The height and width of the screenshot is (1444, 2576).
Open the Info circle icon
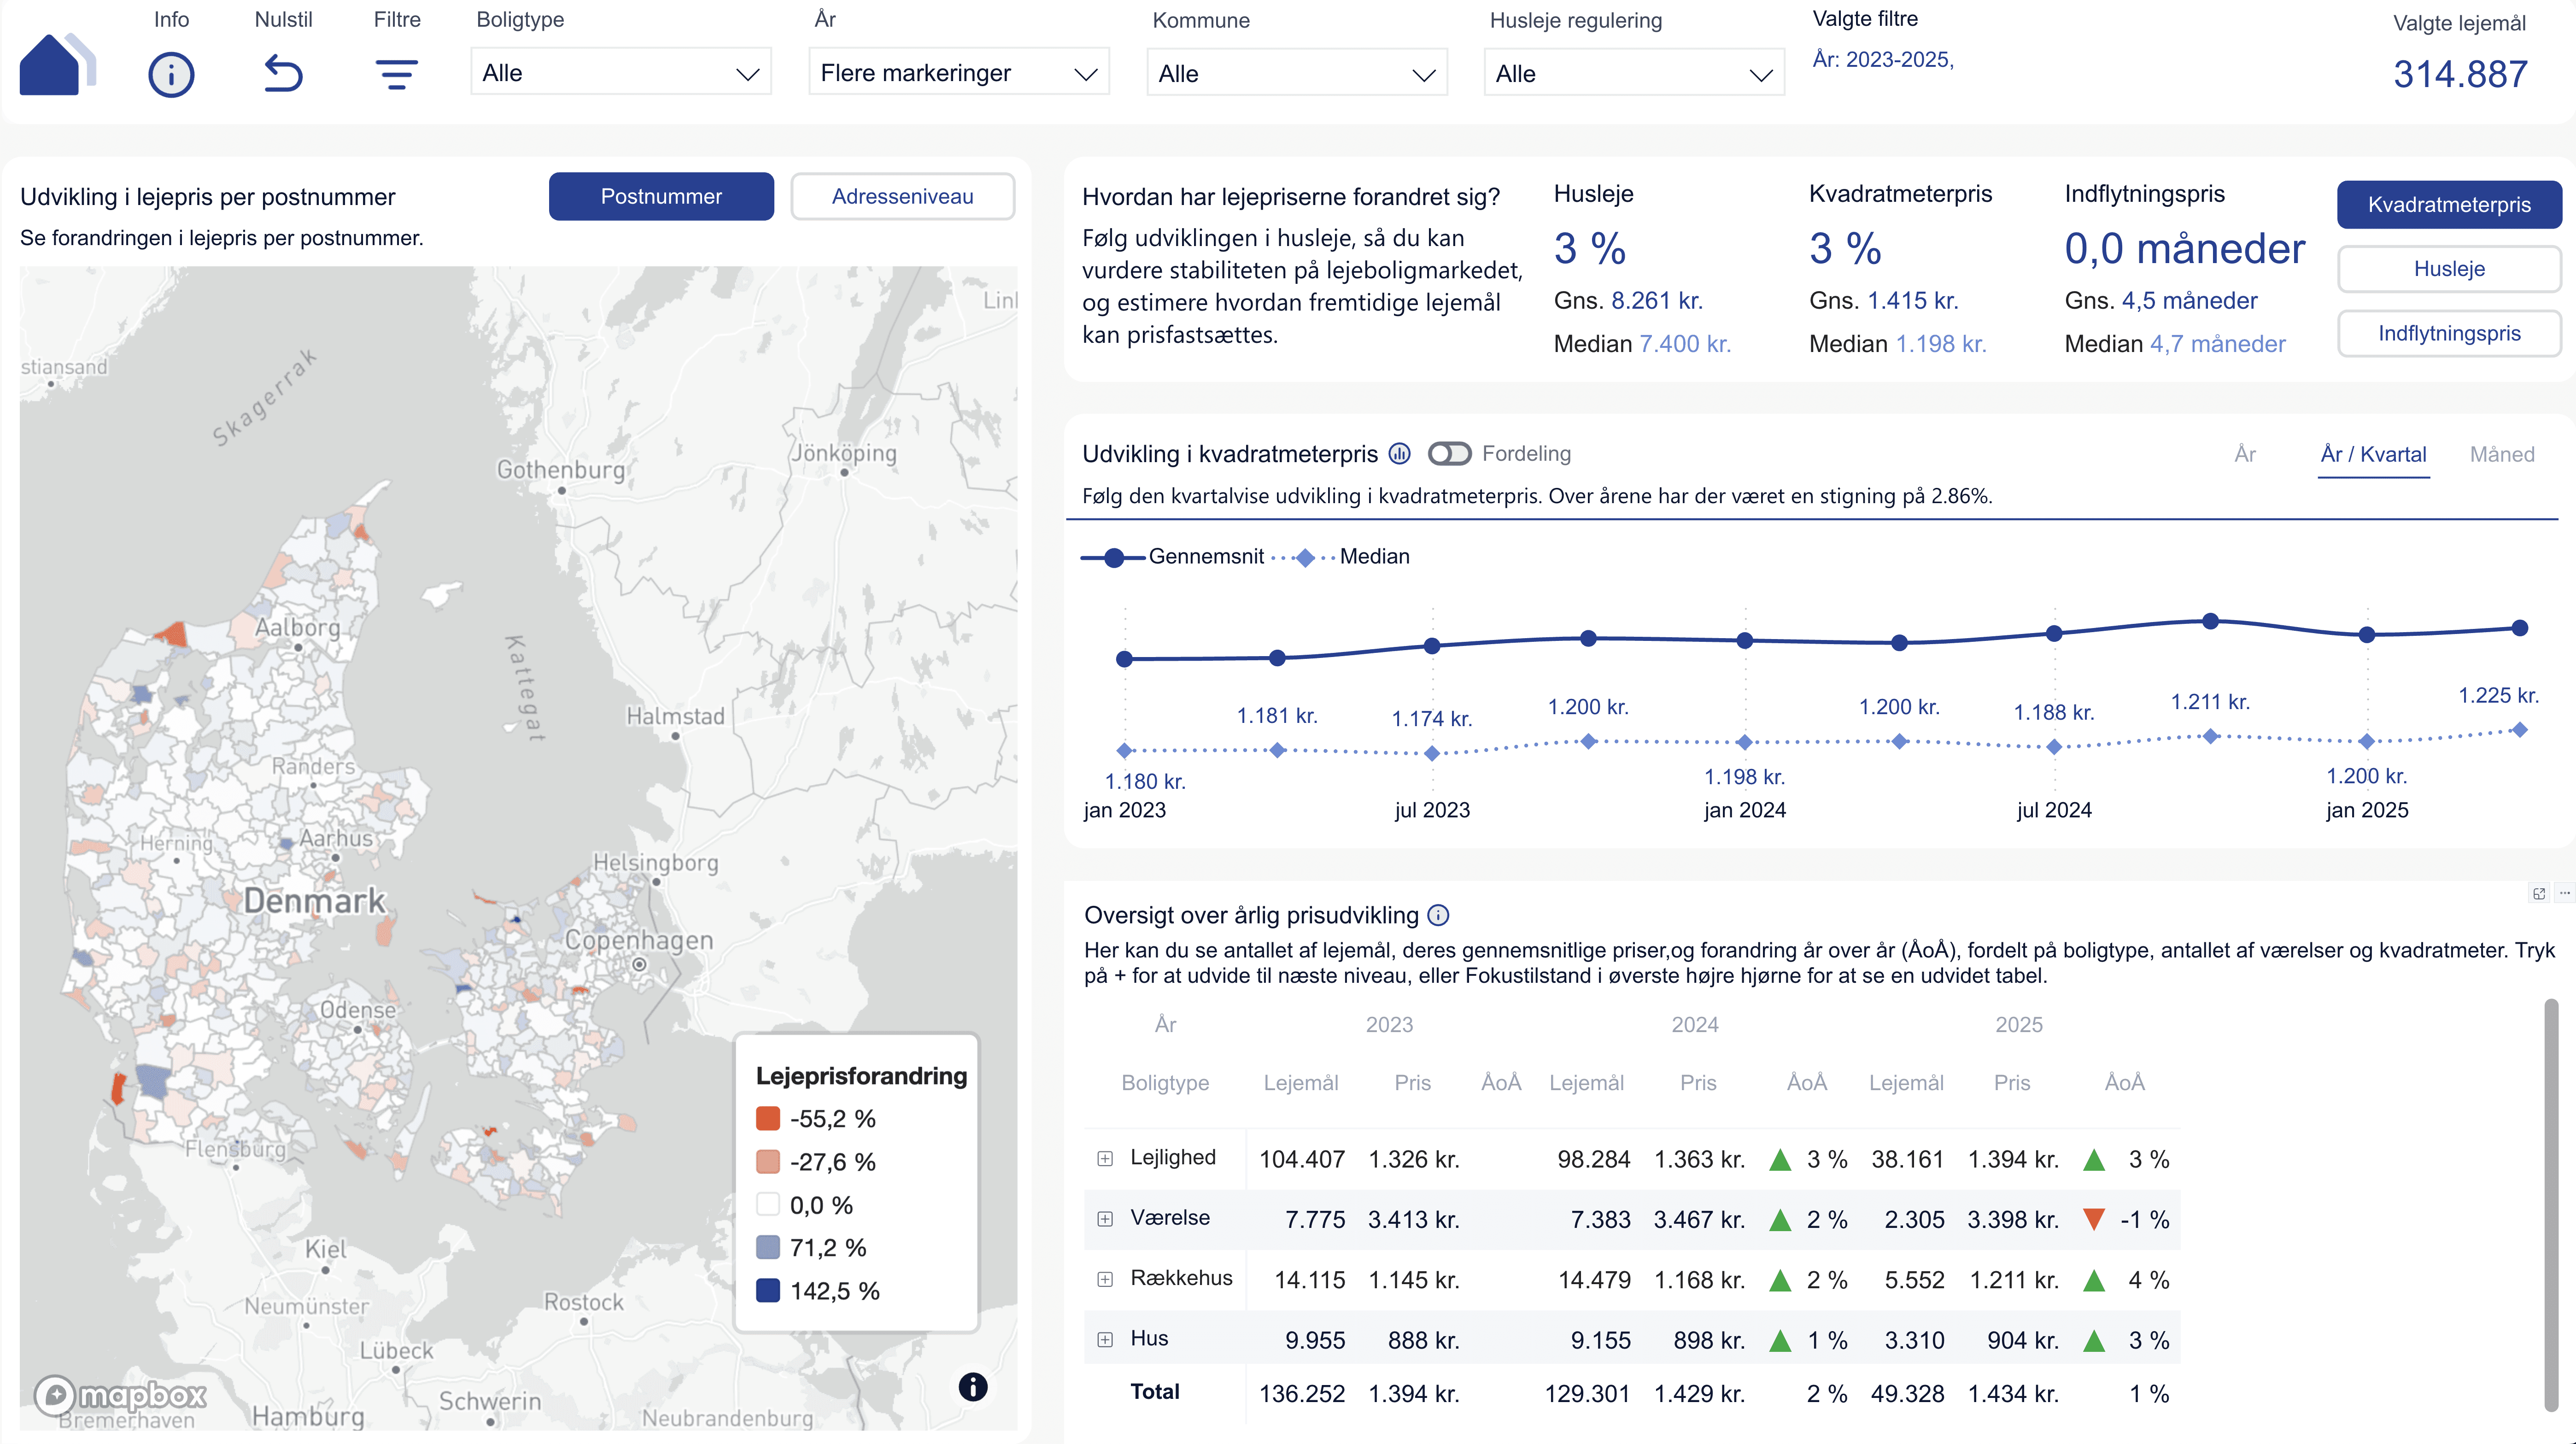click(171, 75)
